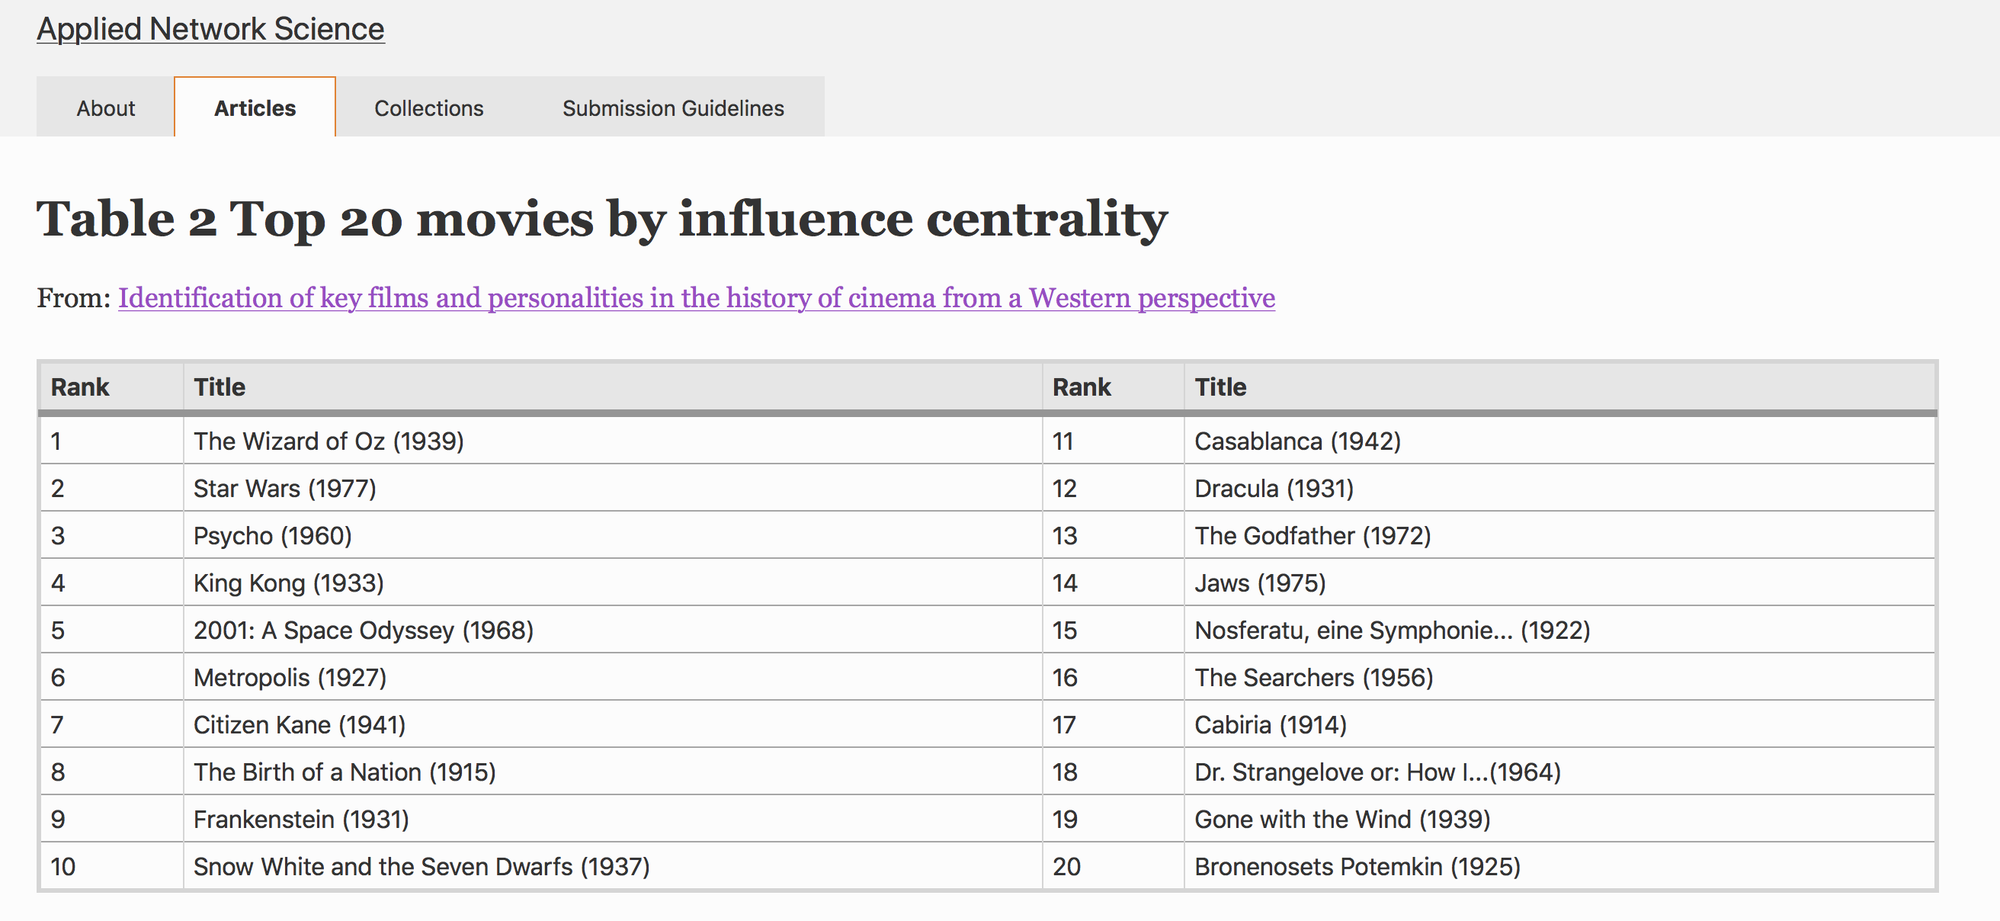Select the Citizen Kane (1941) entry

(612, 724)
